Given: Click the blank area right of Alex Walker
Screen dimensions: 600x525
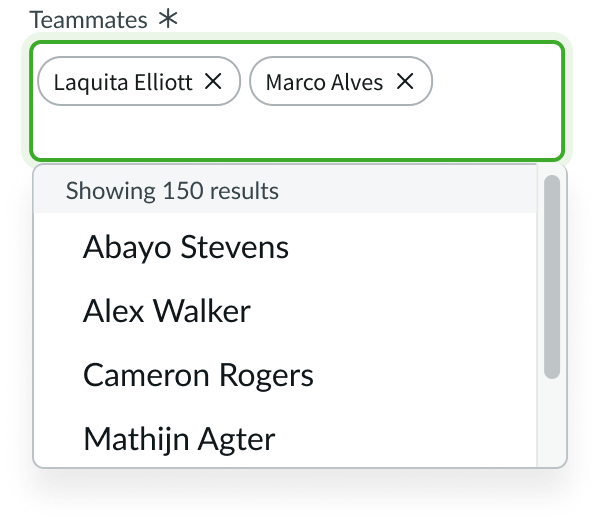Looking at the screenshot, I should coord(400,311).
